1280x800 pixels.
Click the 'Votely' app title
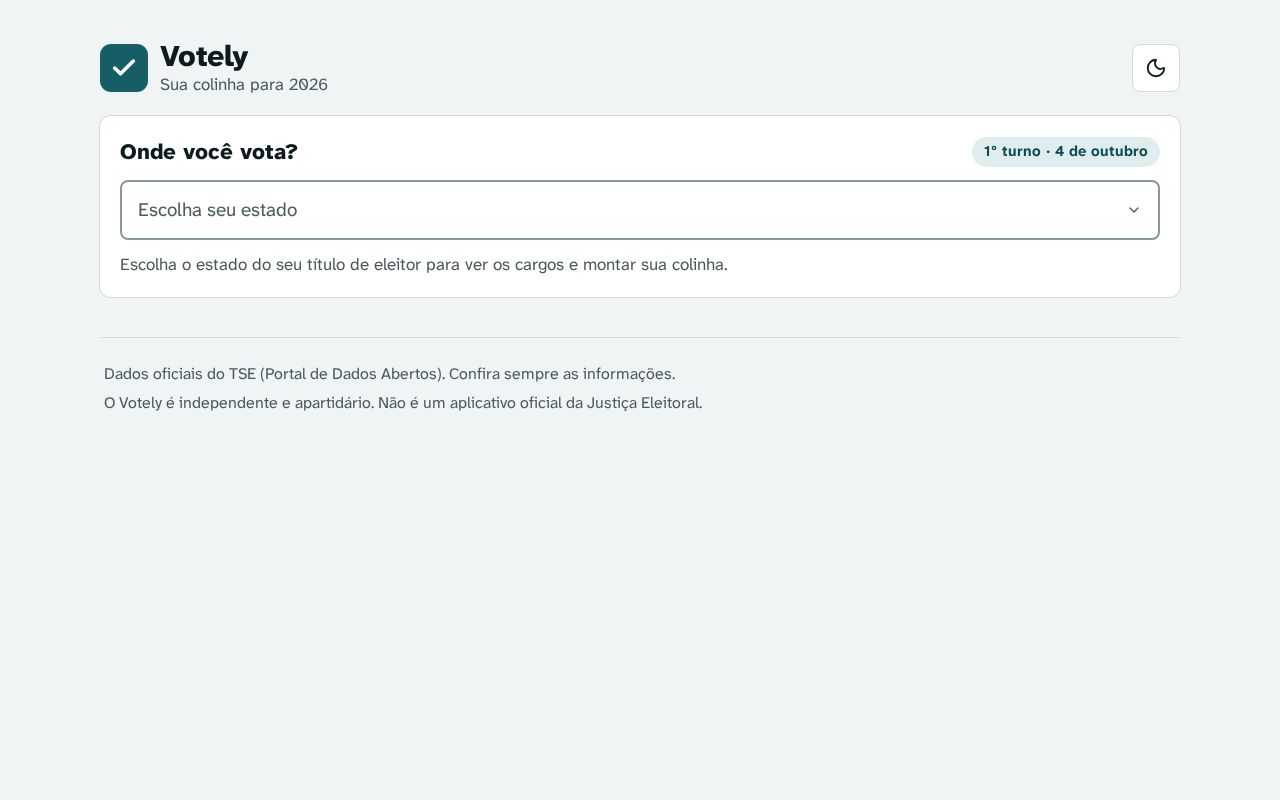(204, 56)
